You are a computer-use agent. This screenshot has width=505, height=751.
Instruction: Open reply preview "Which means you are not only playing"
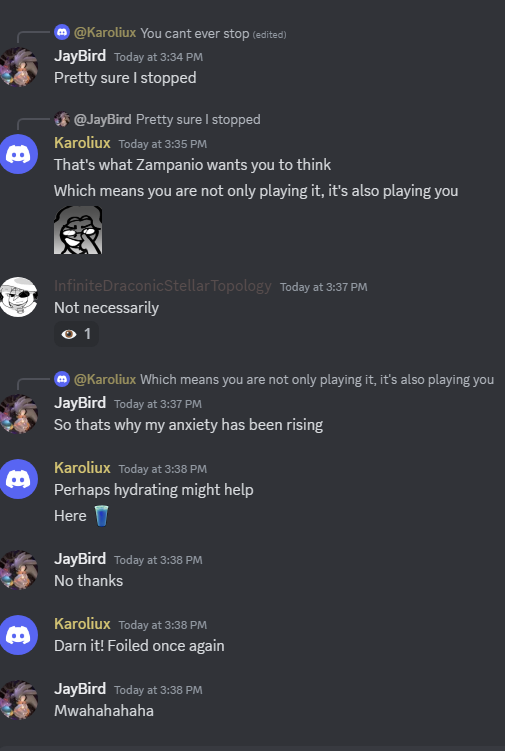click(317, 379)
